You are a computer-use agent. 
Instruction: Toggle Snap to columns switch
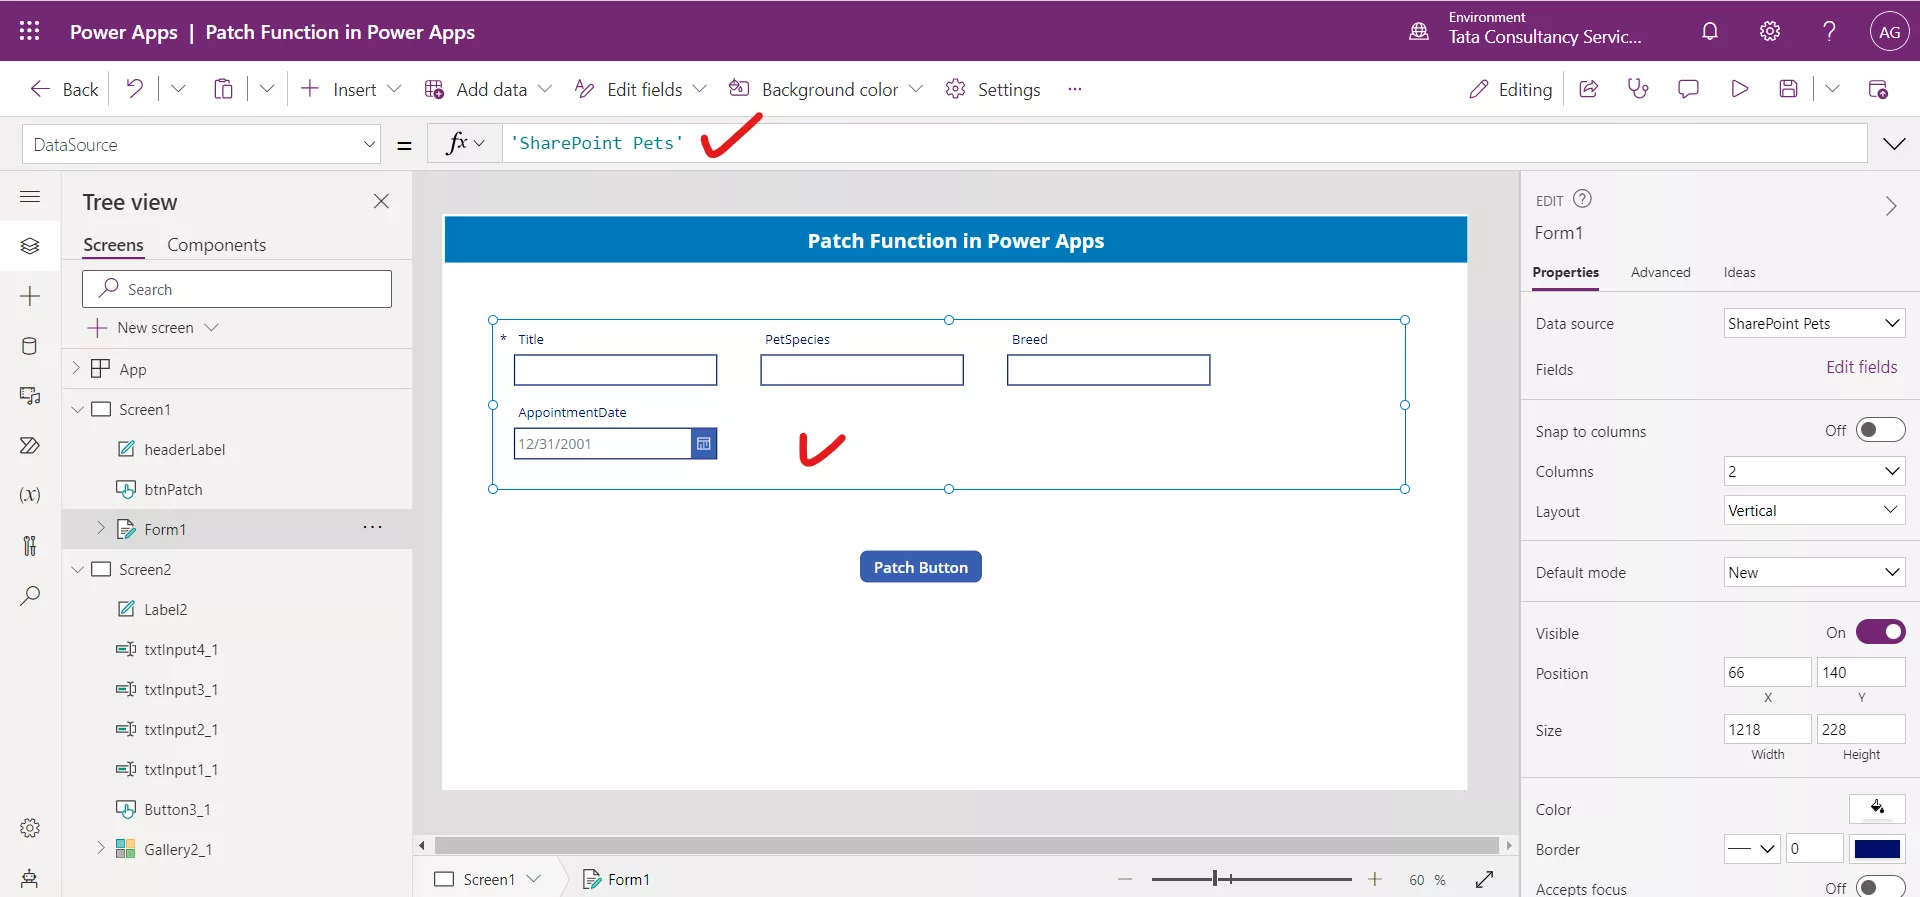pos(1880,430)
